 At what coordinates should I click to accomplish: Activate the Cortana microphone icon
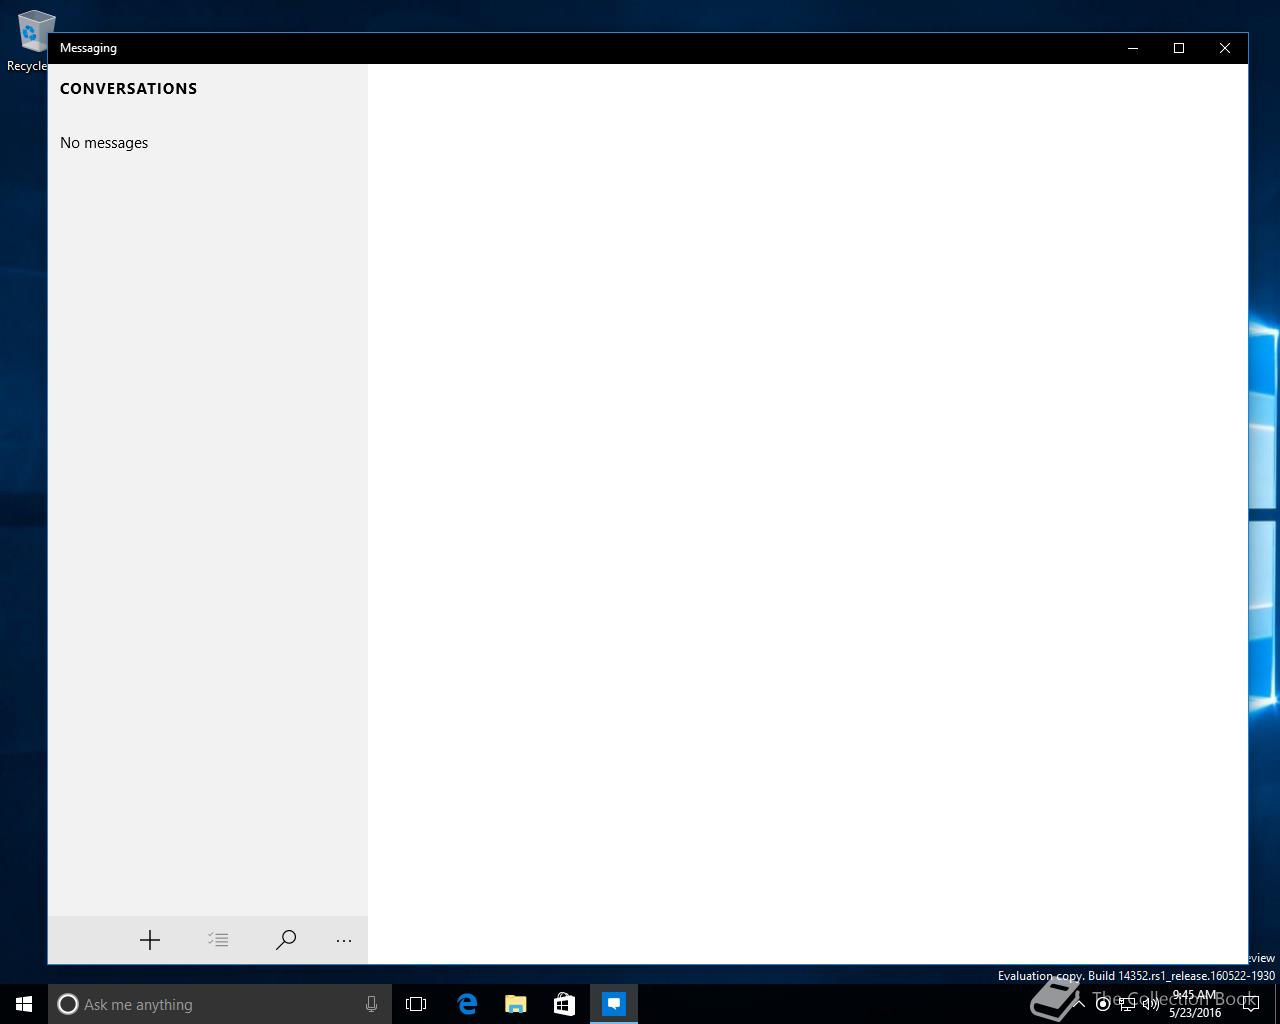tap(371, 1004)
